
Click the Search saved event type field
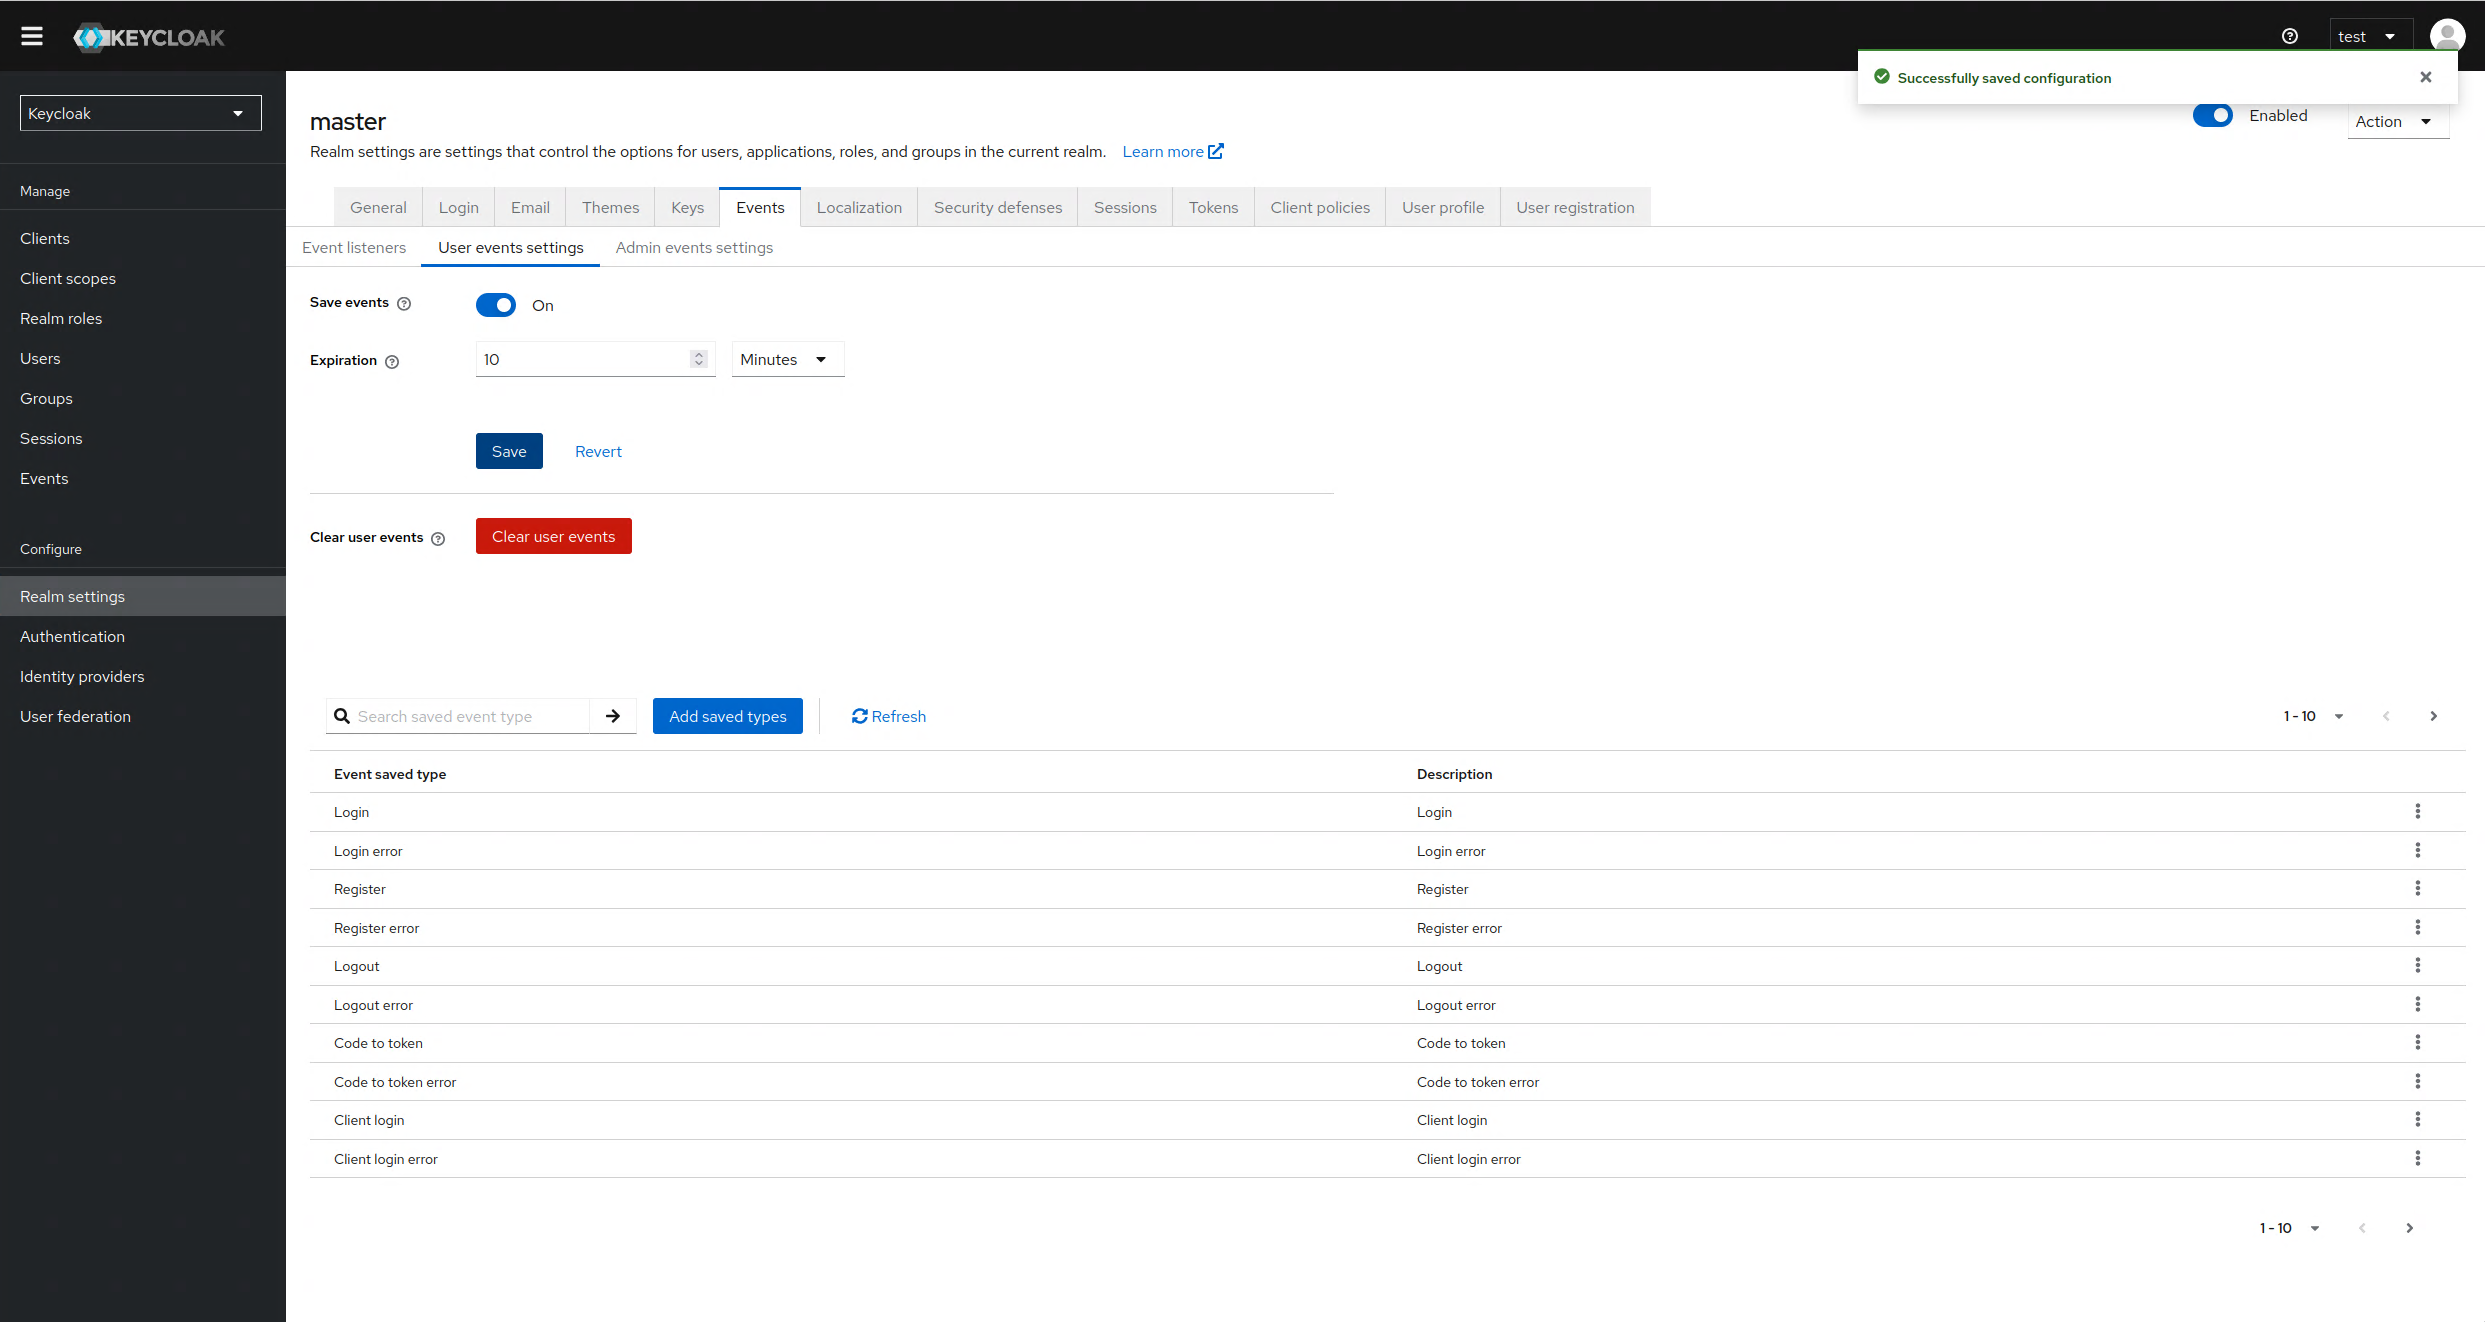(x=468, y=716)
